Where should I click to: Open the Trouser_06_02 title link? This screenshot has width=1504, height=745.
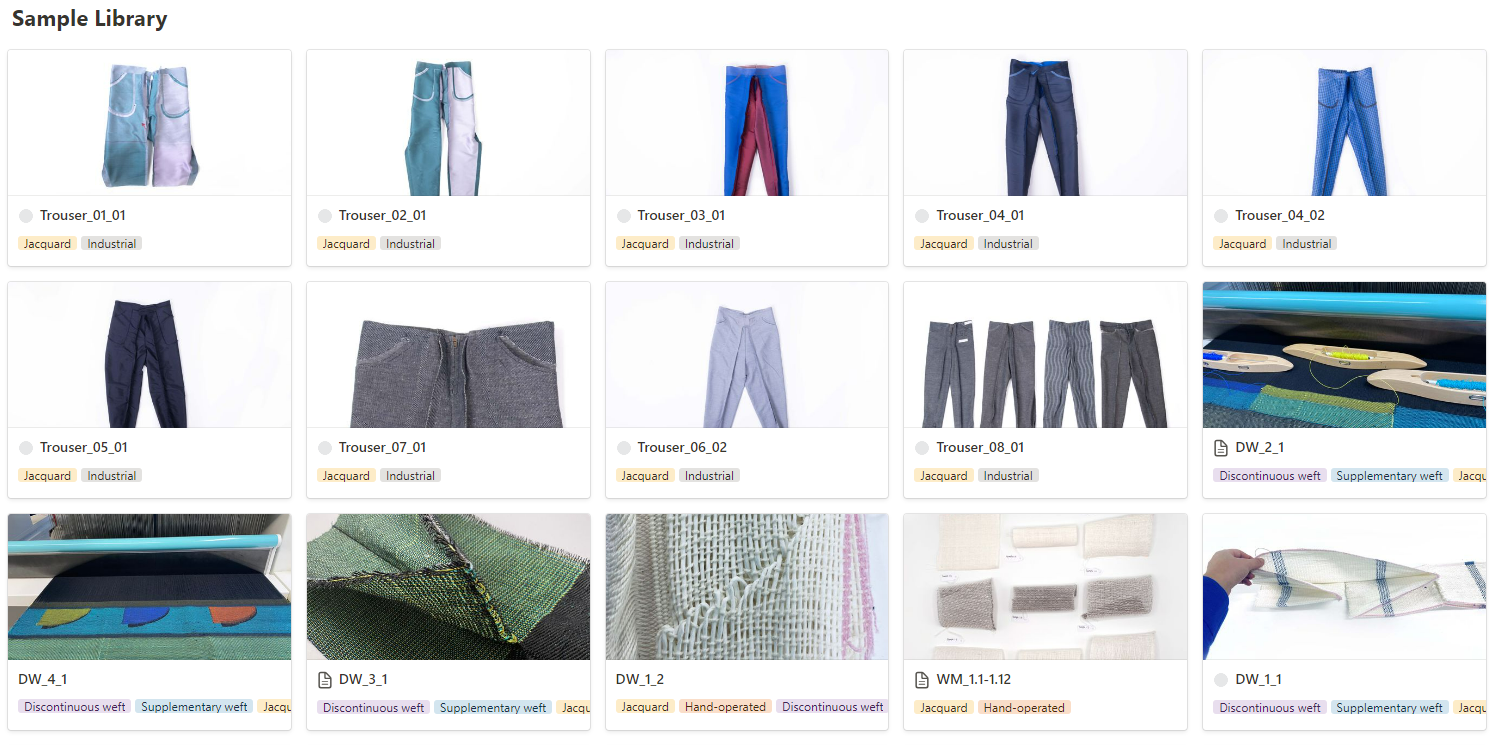click(682, 448)
